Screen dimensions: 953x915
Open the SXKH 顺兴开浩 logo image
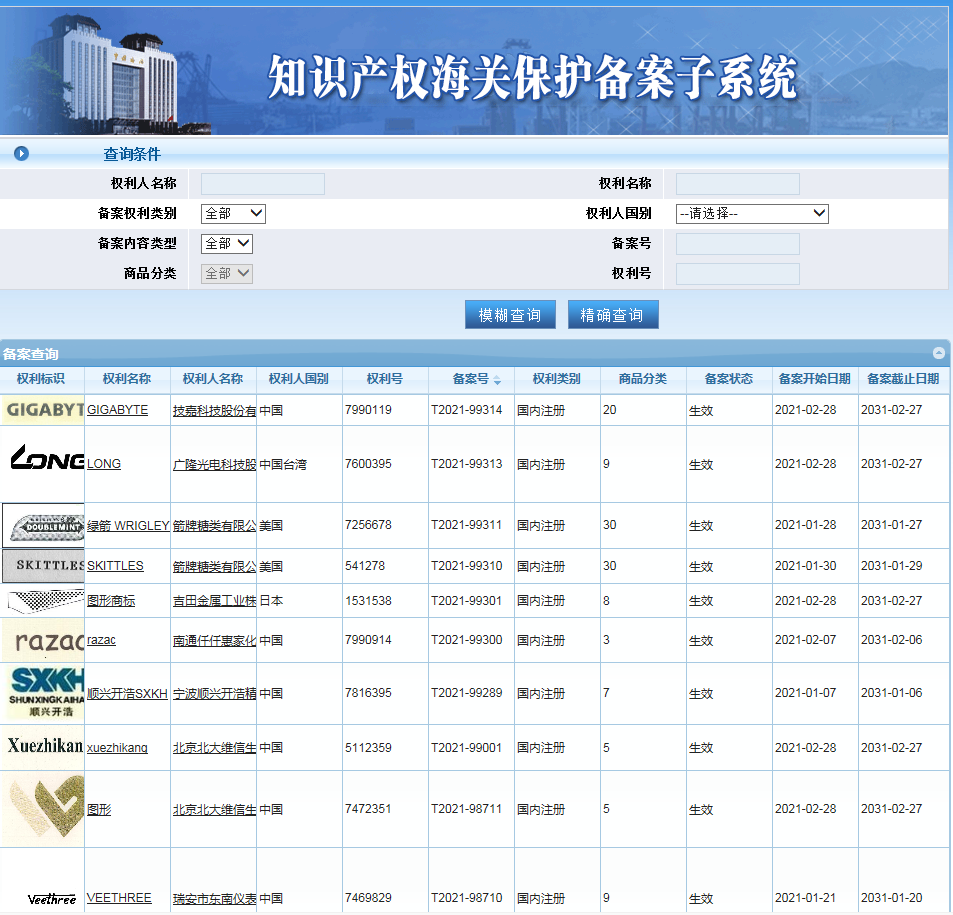tap(43, 693)
